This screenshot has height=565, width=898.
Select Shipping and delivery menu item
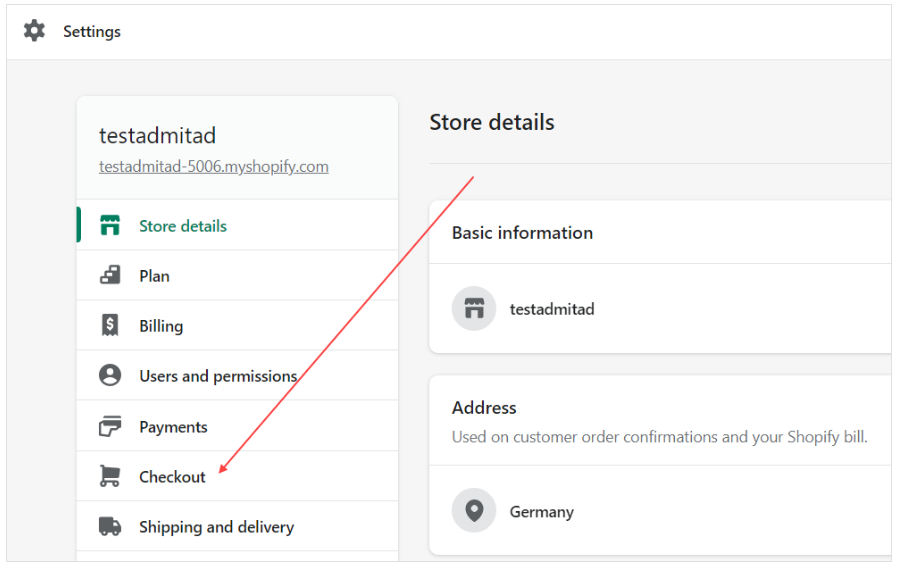tap(216, 527)
